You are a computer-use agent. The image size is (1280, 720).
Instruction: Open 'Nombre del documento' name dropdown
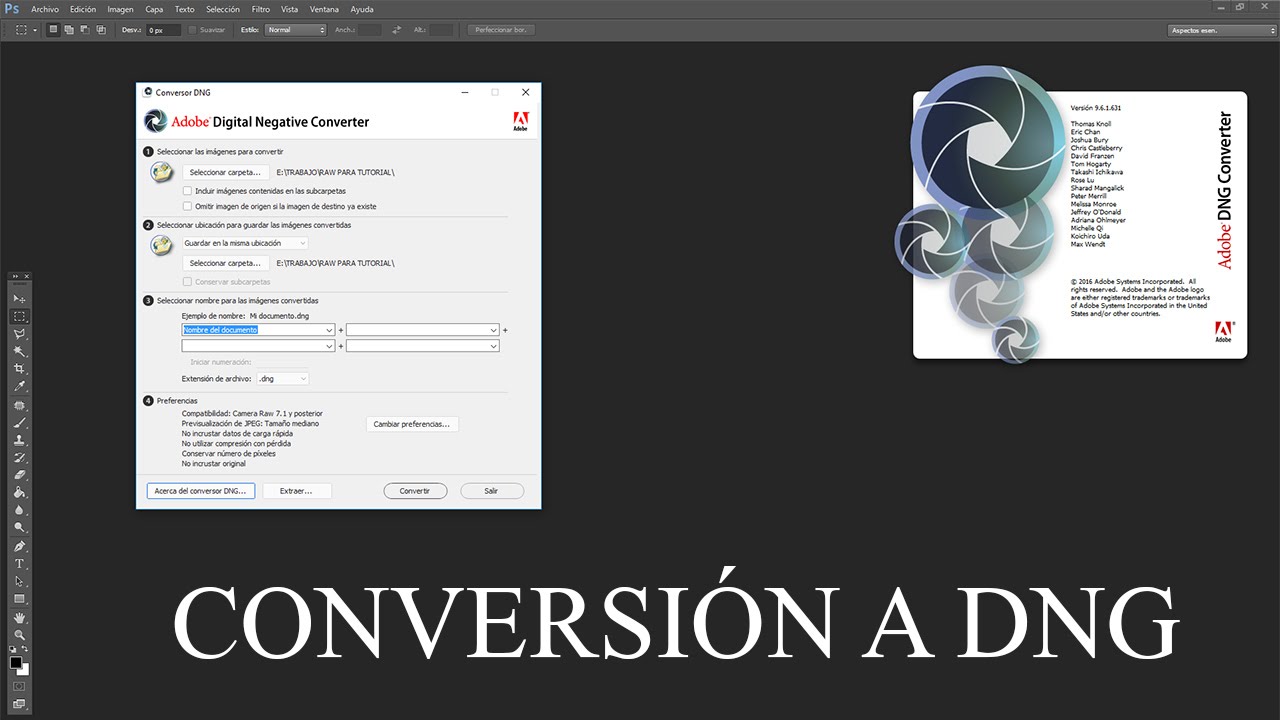[x=258, y=330]
